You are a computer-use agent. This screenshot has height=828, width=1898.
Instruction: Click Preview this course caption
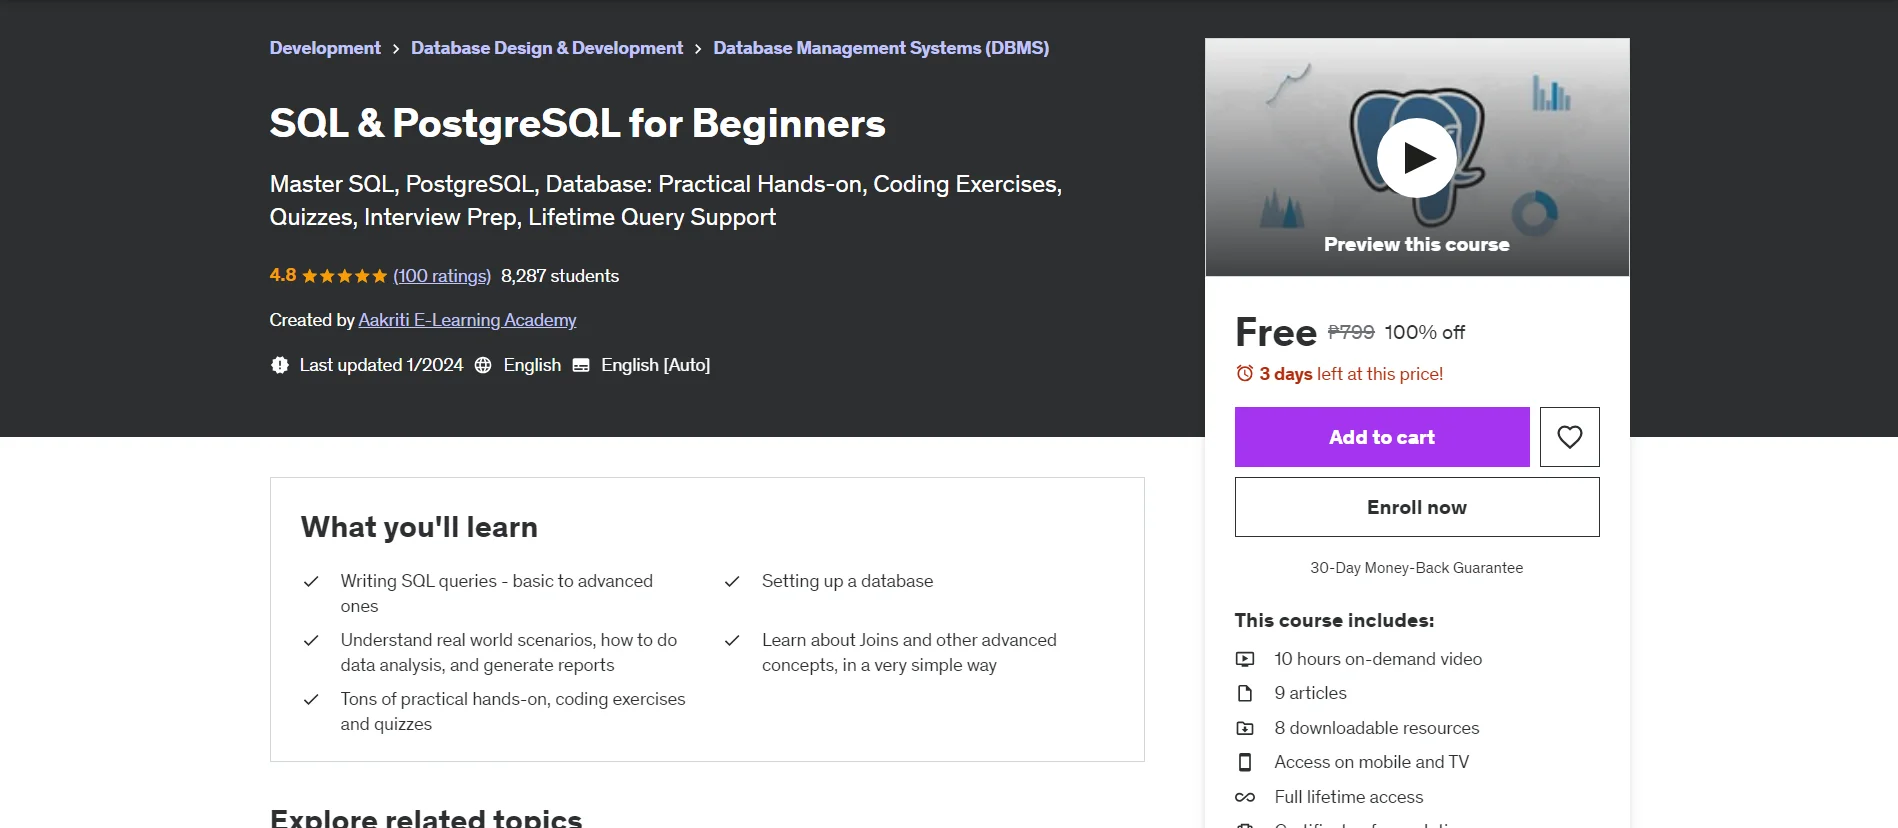point(1416,244)
